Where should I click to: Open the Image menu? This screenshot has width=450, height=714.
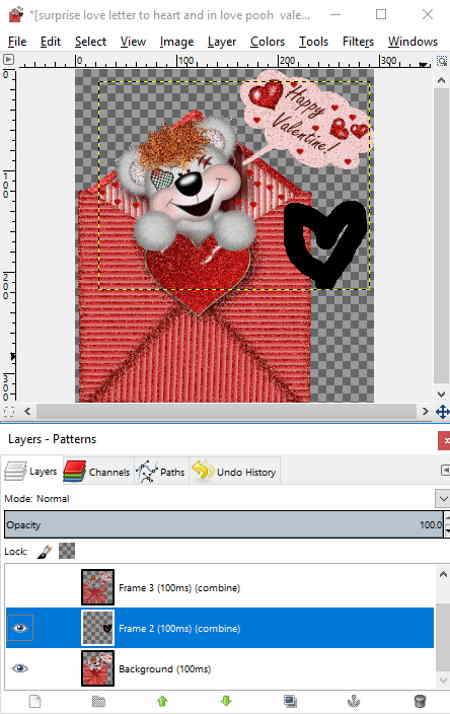coord(176,42)
